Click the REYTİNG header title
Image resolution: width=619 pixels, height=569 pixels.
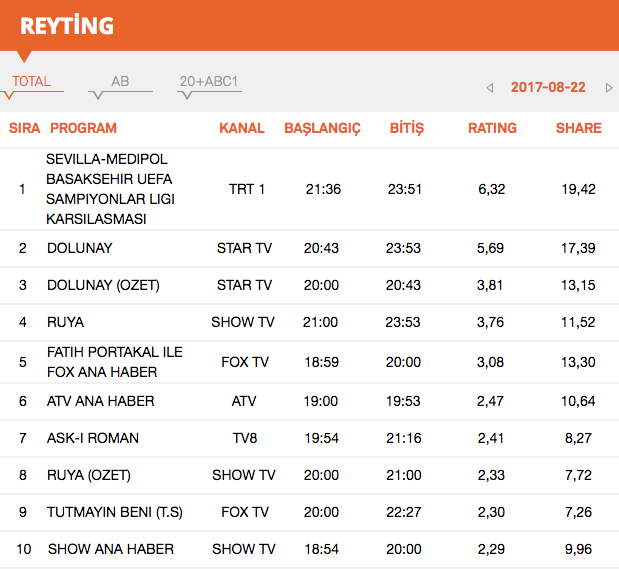click(x=67, y=25)
